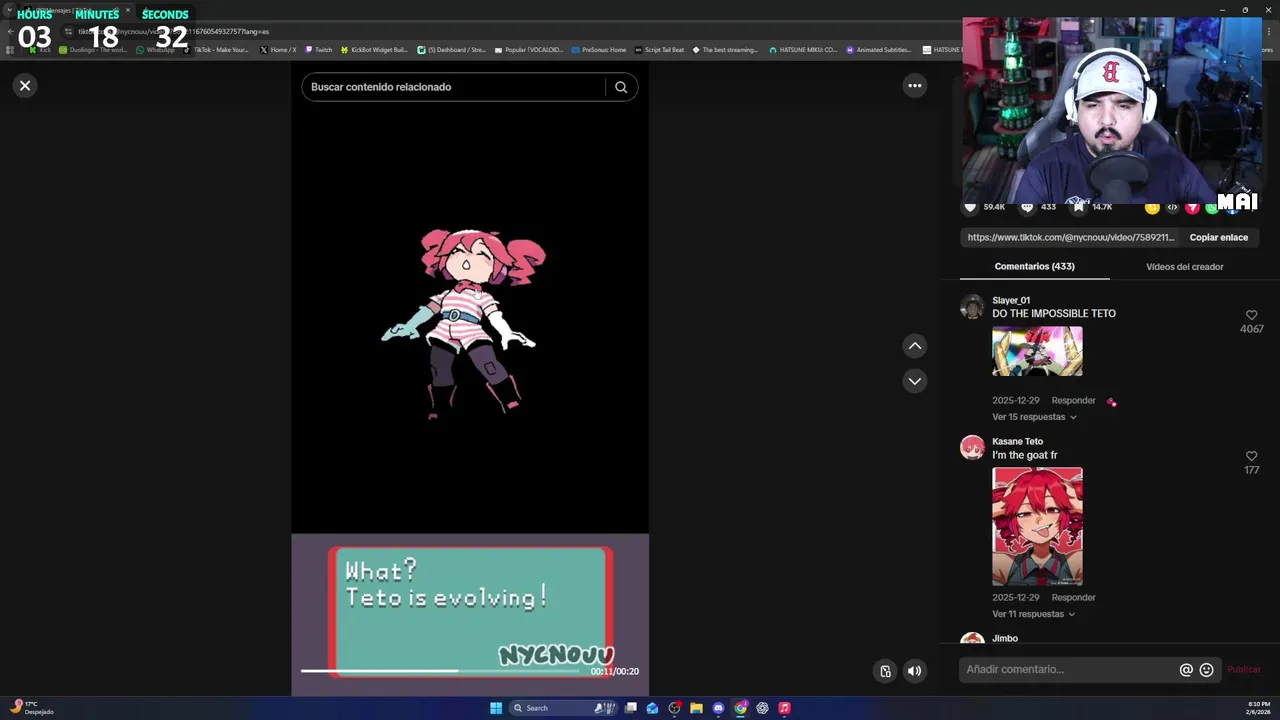Open File Explorer from the taskbar
The image size is (1280, 720).
[x=697, y=708]
